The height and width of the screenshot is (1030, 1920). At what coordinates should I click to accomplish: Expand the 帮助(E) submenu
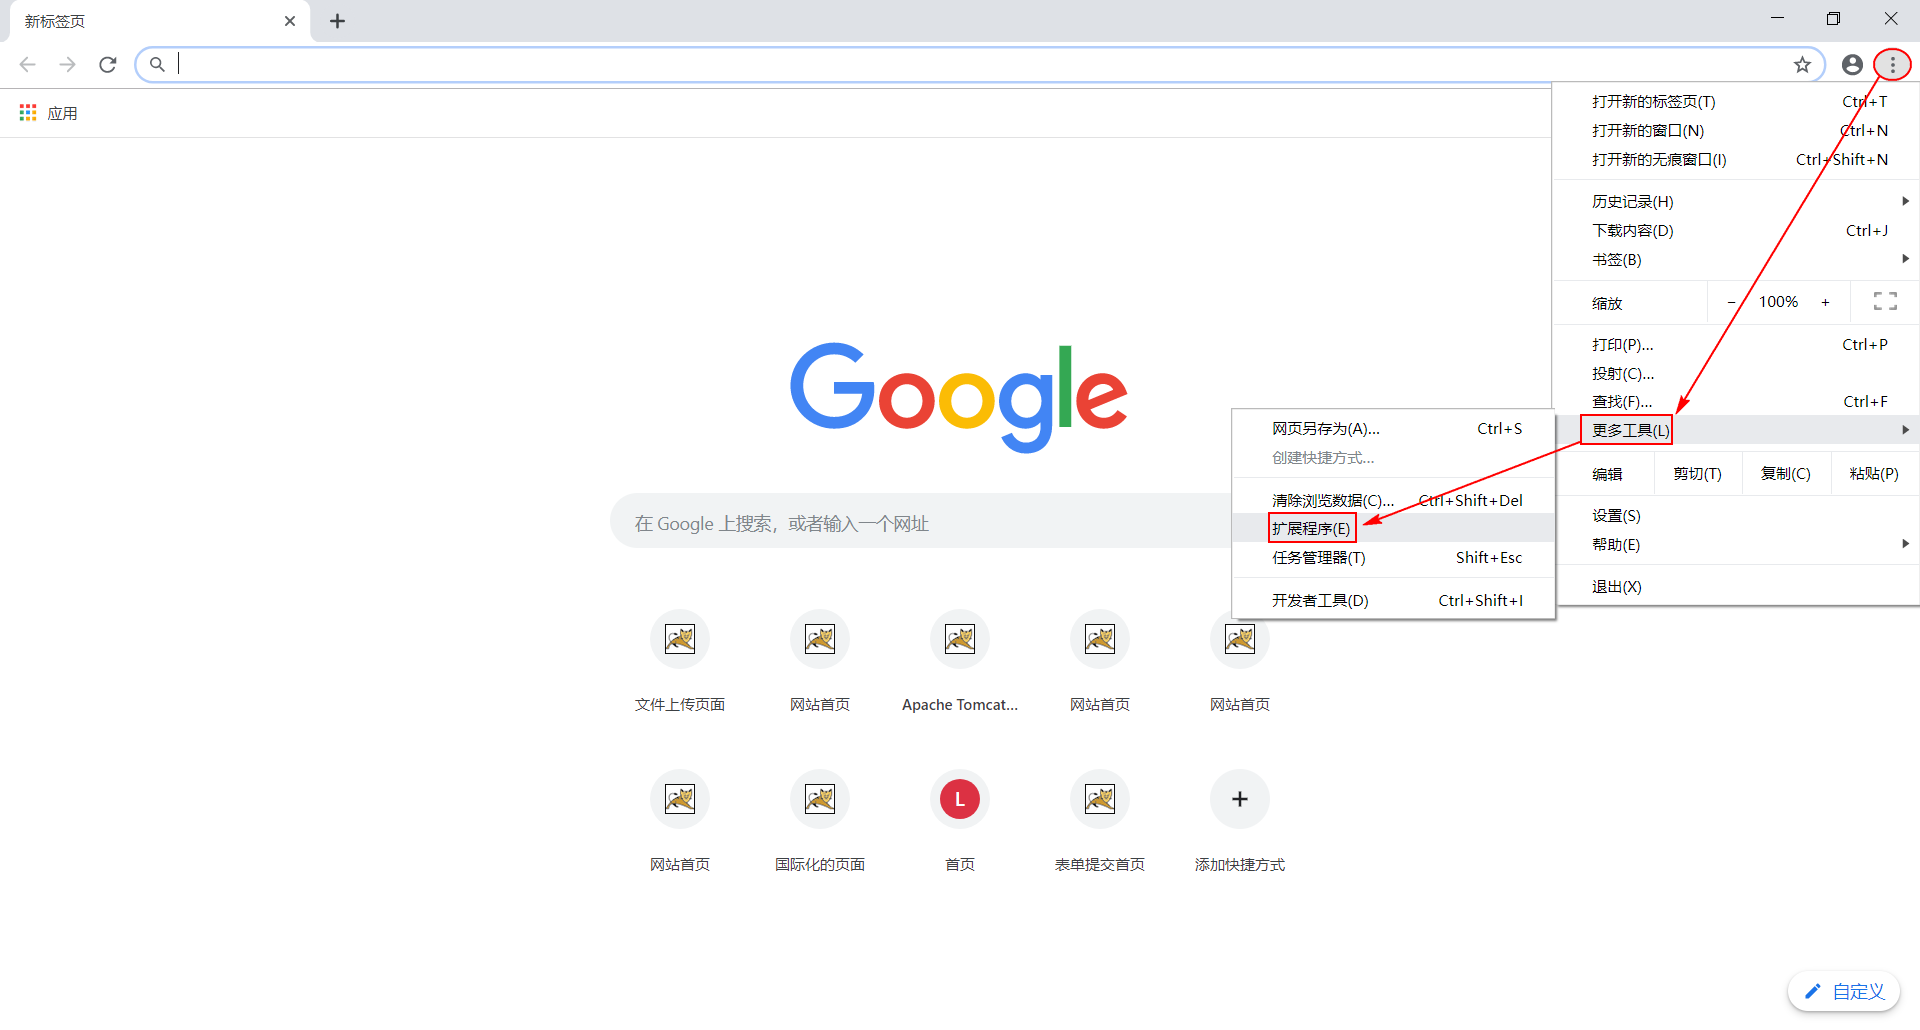pos(1616,545)
